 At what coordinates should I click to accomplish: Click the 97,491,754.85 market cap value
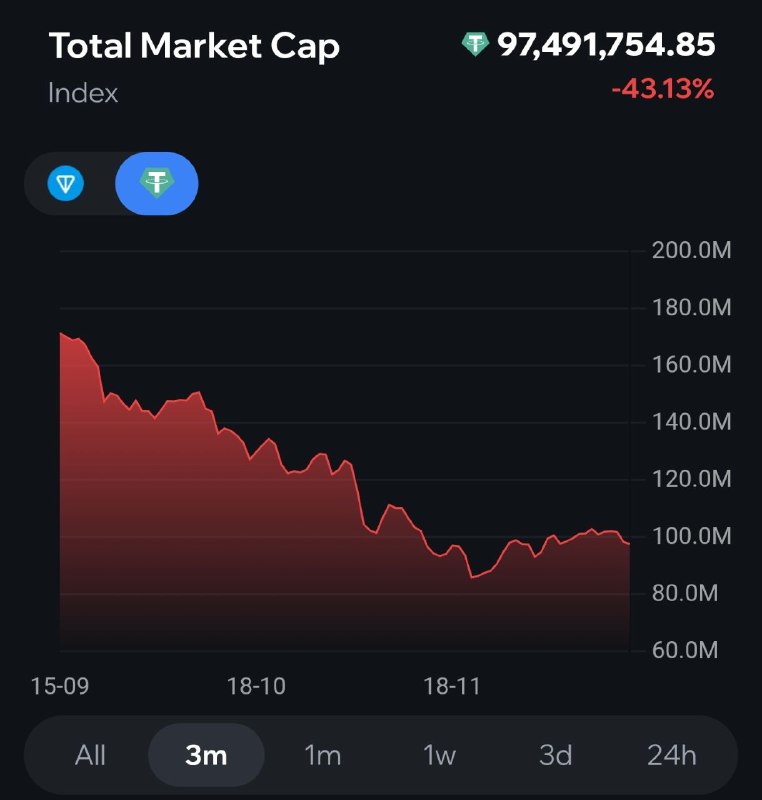coord(606,45)
